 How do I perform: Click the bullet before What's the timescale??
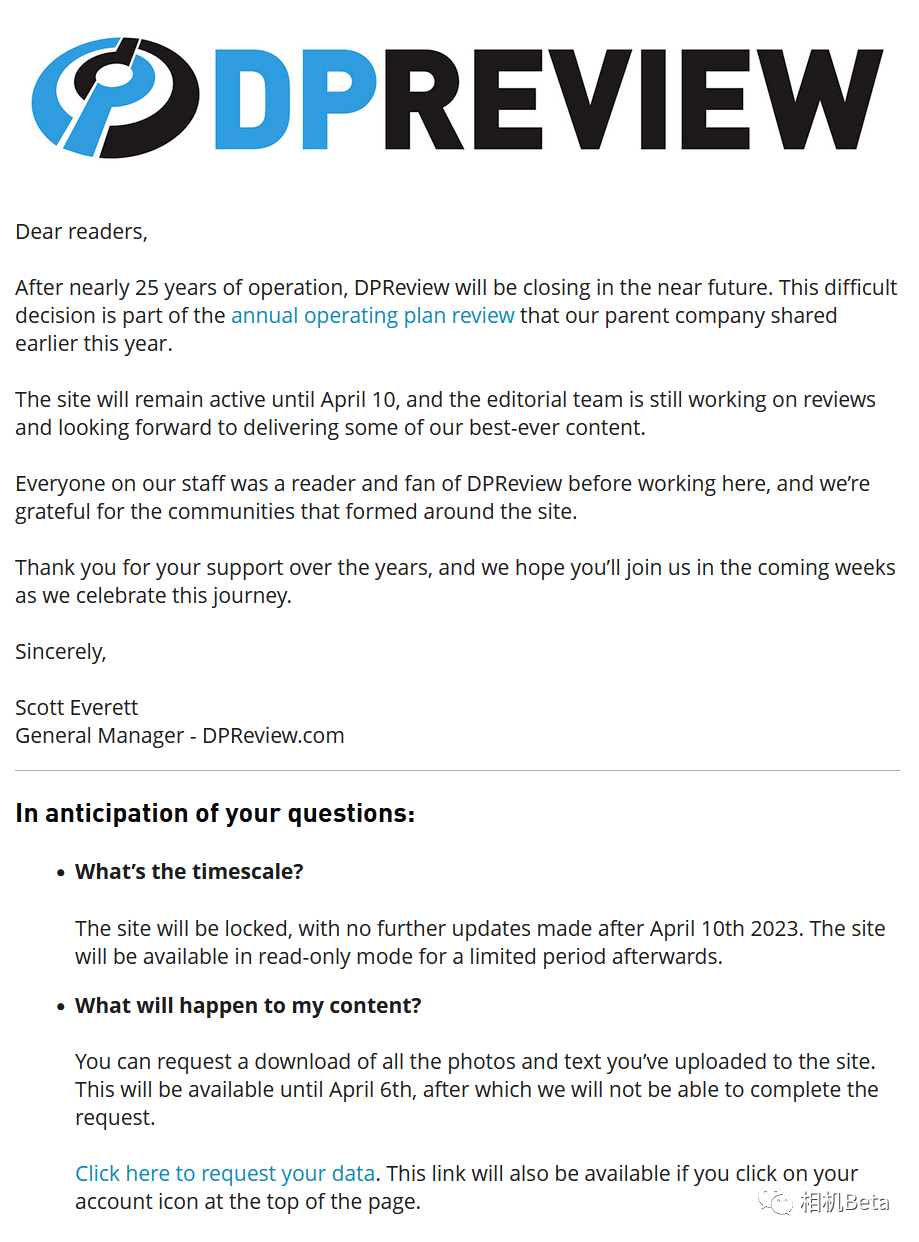(x=62, y=872)
